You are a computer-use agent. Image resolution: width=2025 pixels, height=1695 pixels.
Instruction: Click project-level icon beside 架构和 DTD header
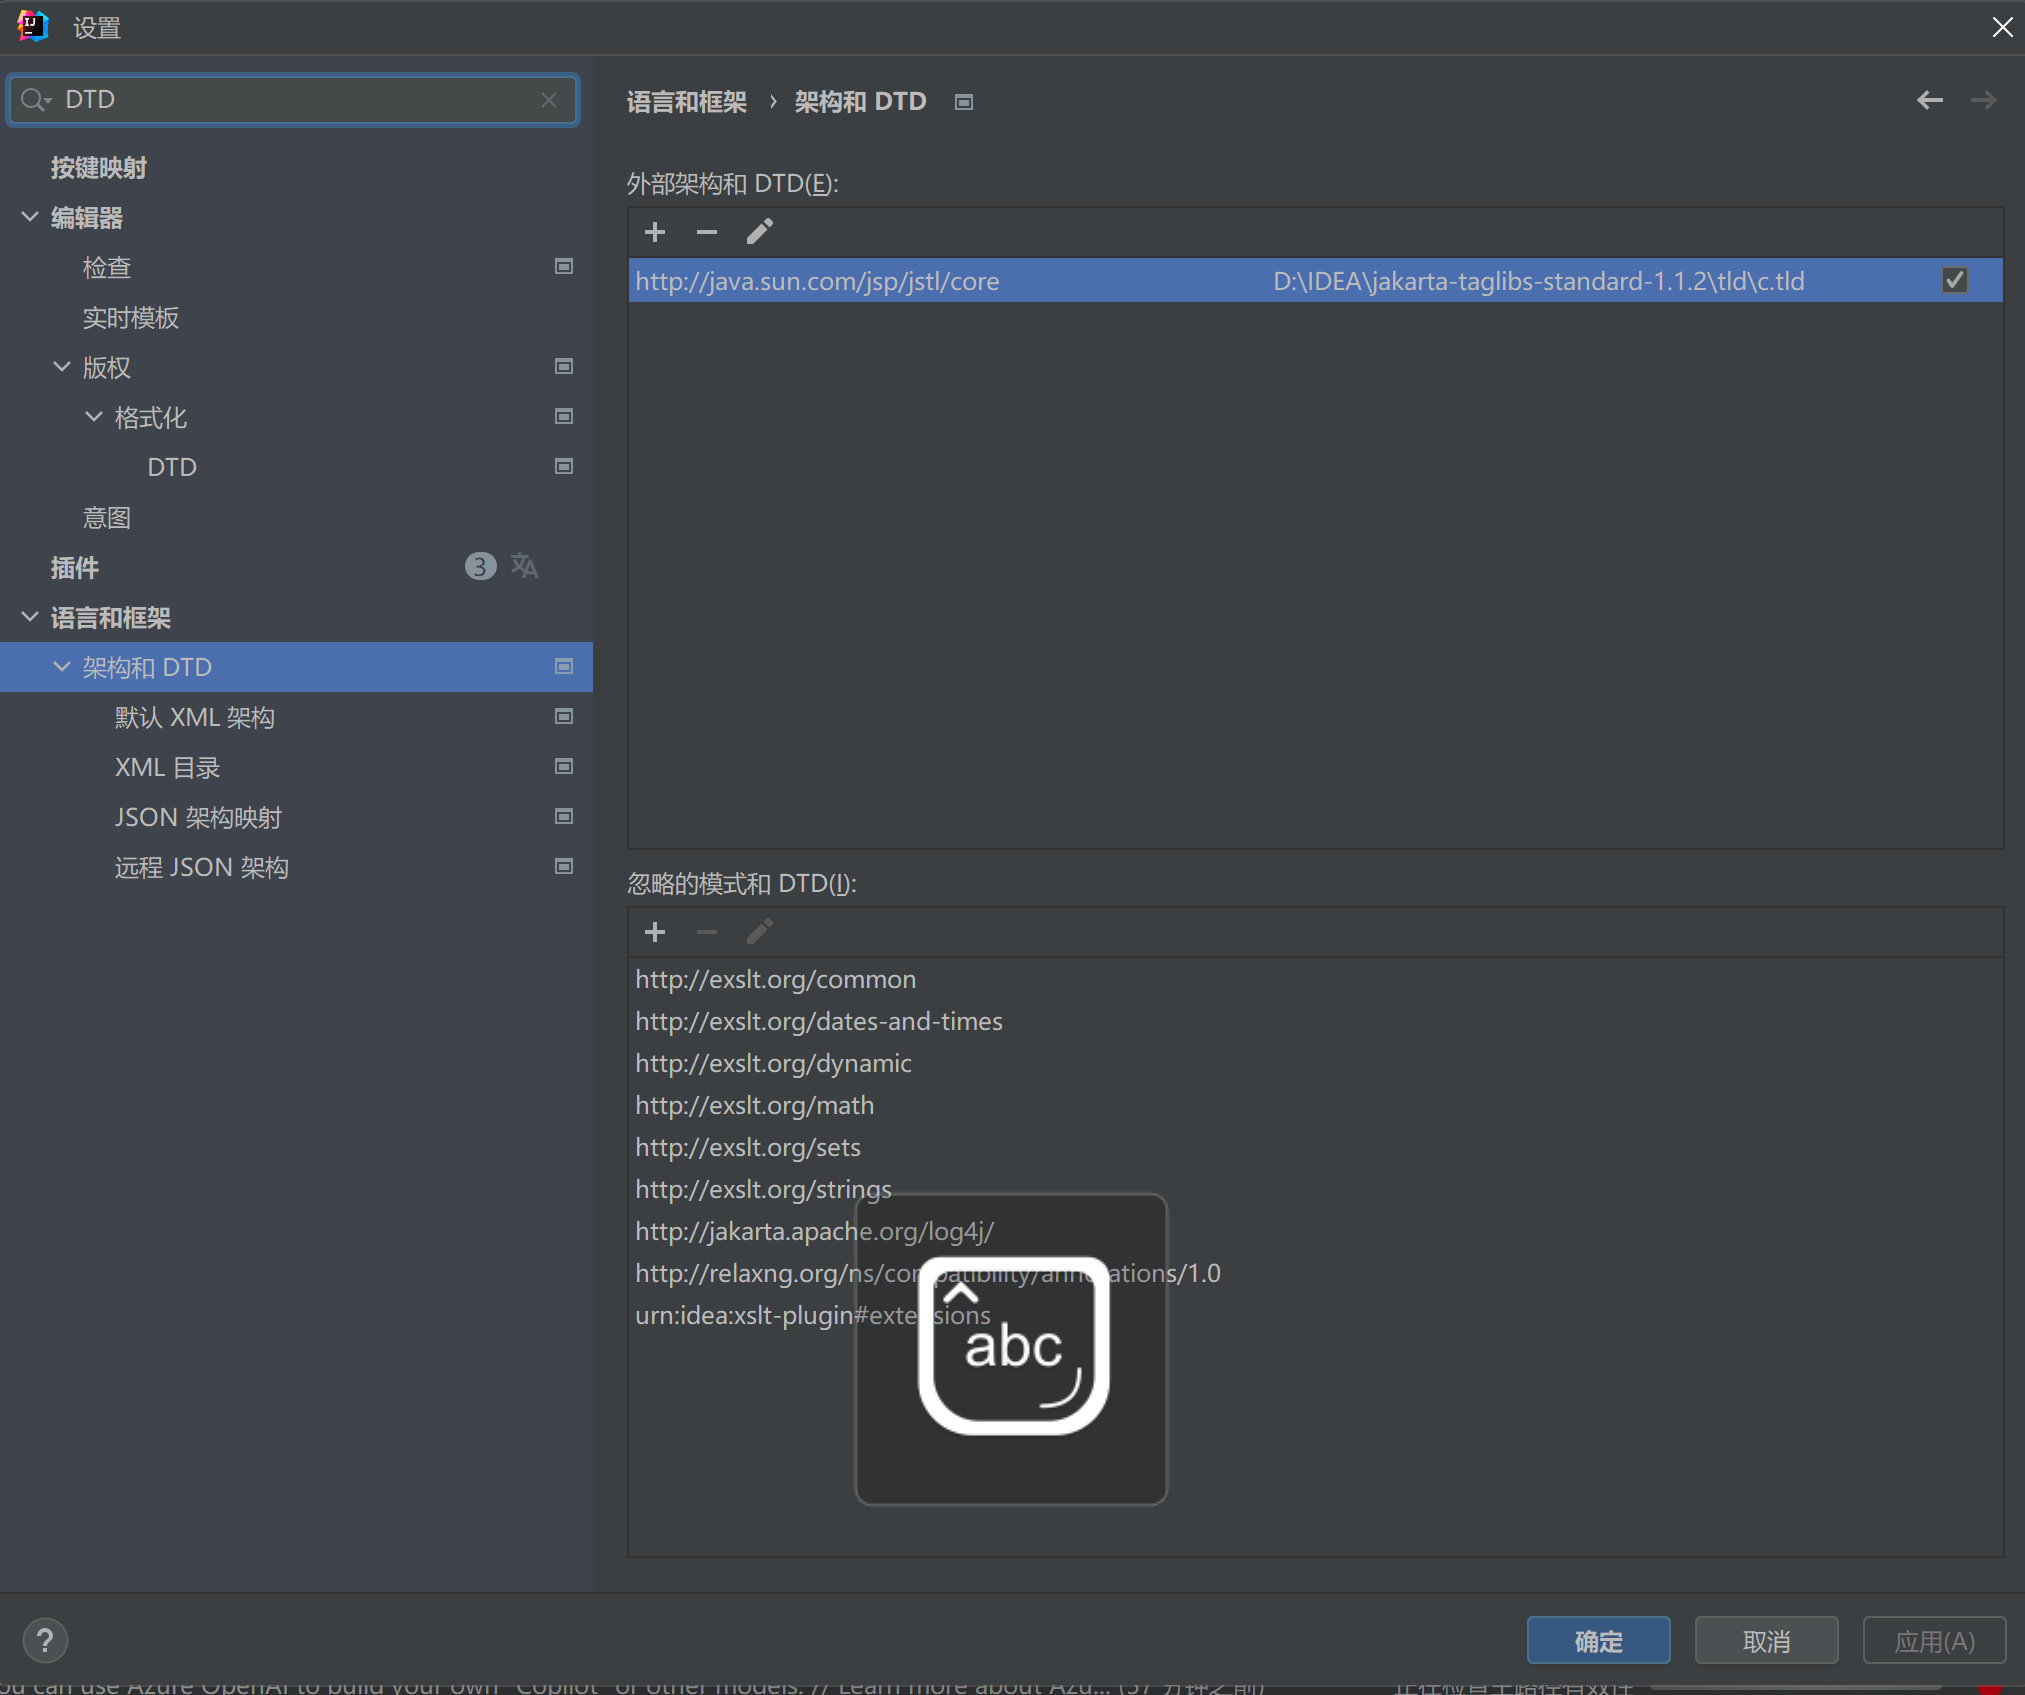(964, 102)
